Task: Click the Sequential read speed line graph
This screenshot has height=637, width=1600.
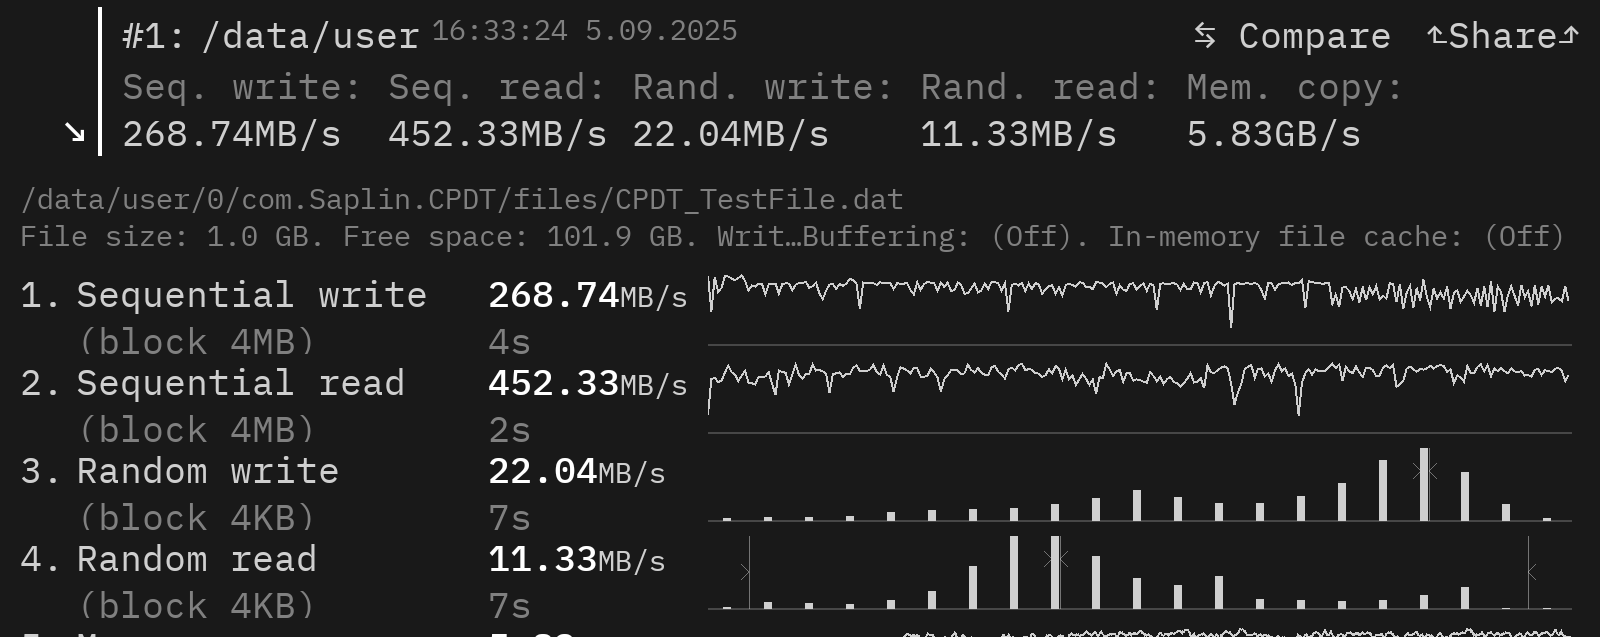Action: point(1138,384)
